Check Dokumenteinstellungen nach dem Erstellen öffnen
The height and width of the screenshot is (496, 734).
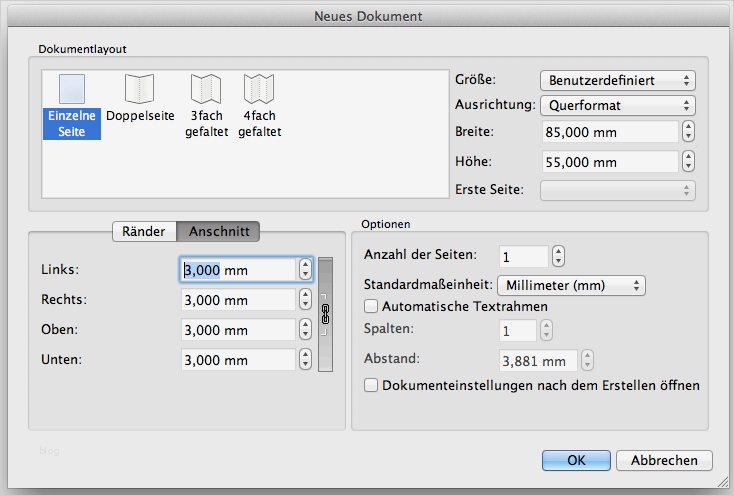coord(371,386)
